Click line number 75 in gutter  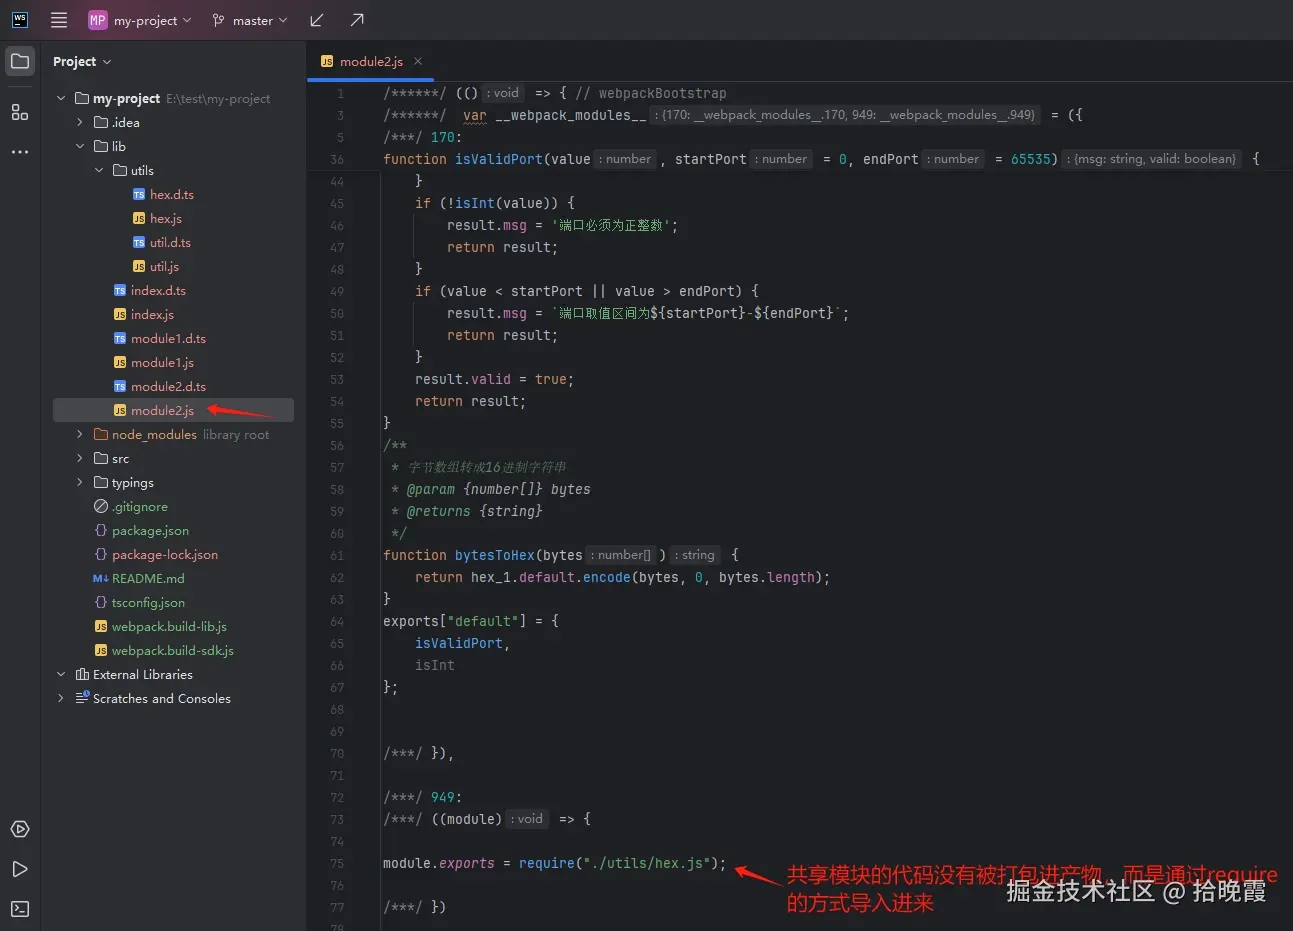pos(336,863)
